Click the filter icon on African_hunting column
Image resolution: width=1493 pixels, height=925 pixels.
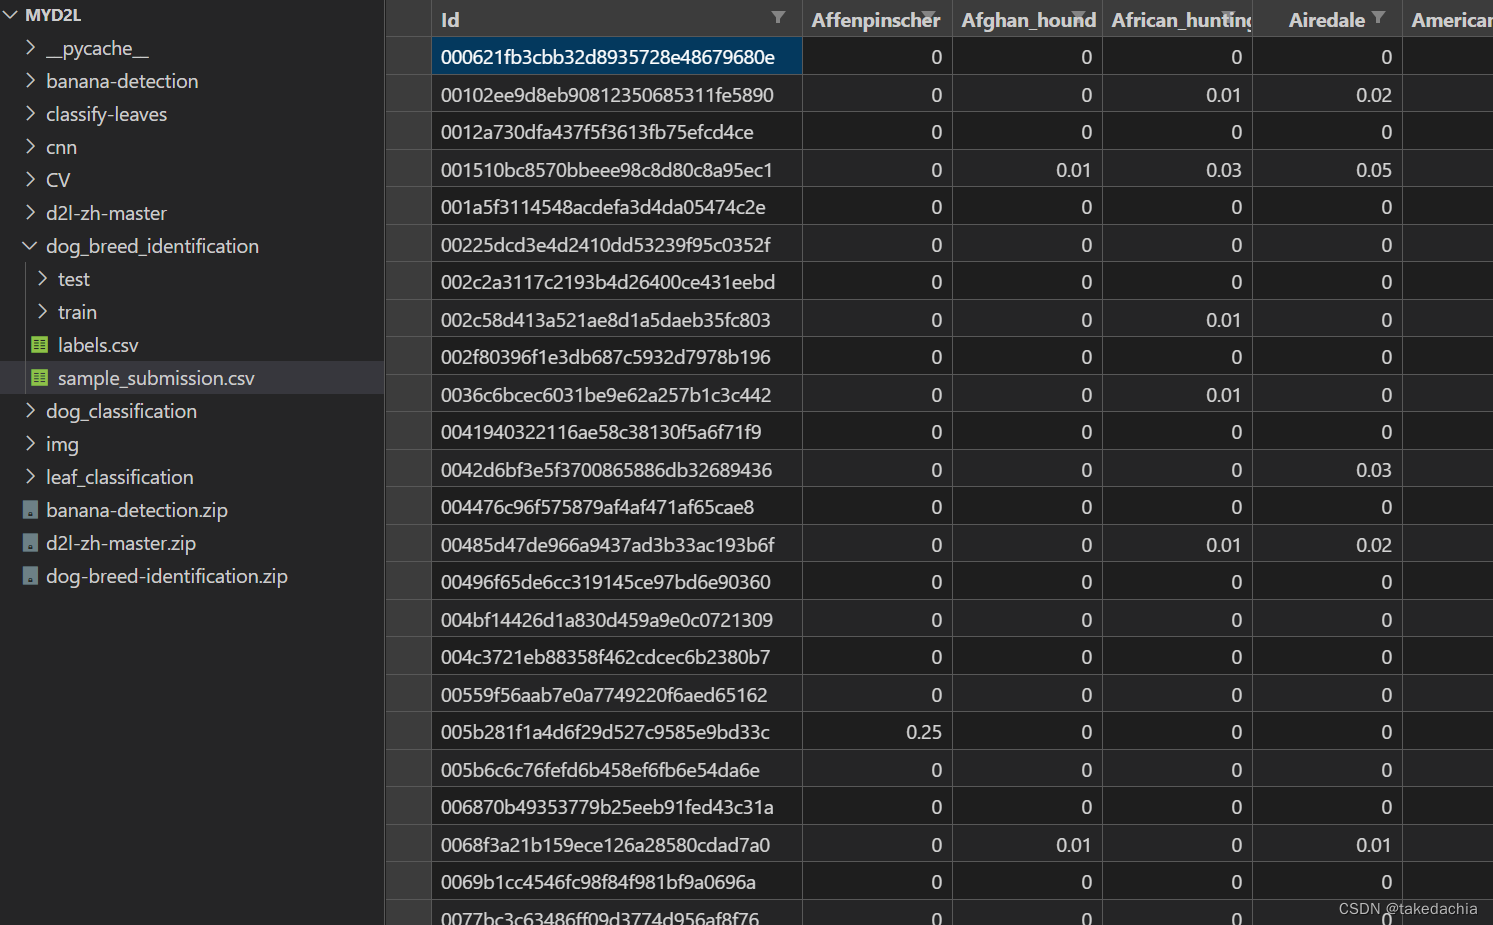1229,17
